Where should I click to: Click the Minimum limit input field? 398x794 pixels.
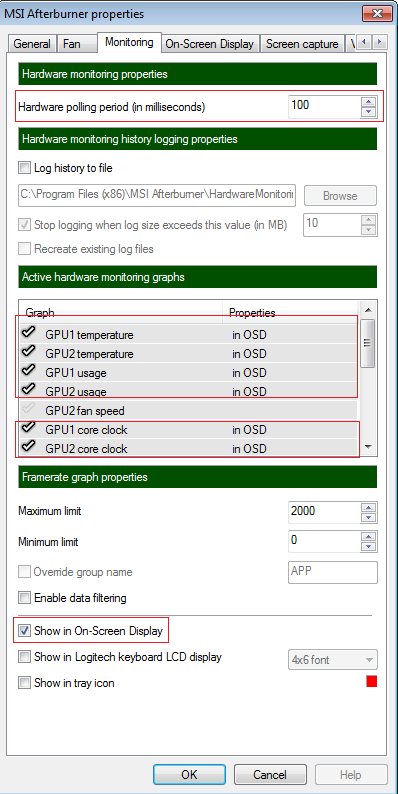point(325,541)
